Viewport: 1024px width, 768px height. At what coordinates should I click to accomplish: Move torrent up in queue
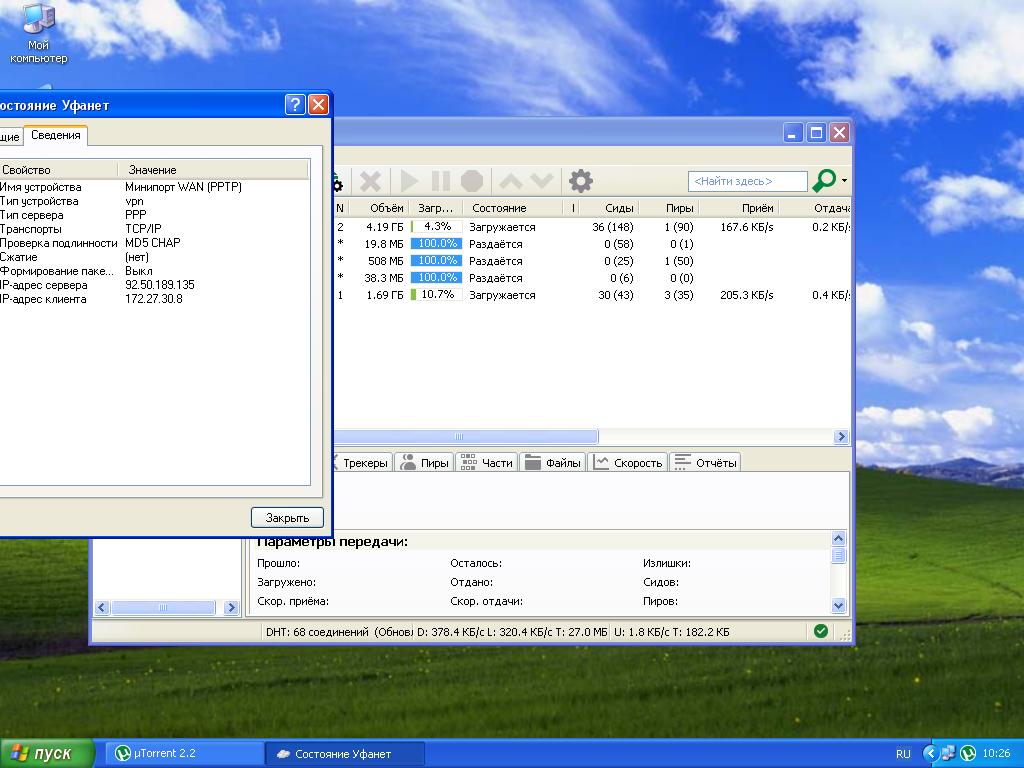[511, 181]
